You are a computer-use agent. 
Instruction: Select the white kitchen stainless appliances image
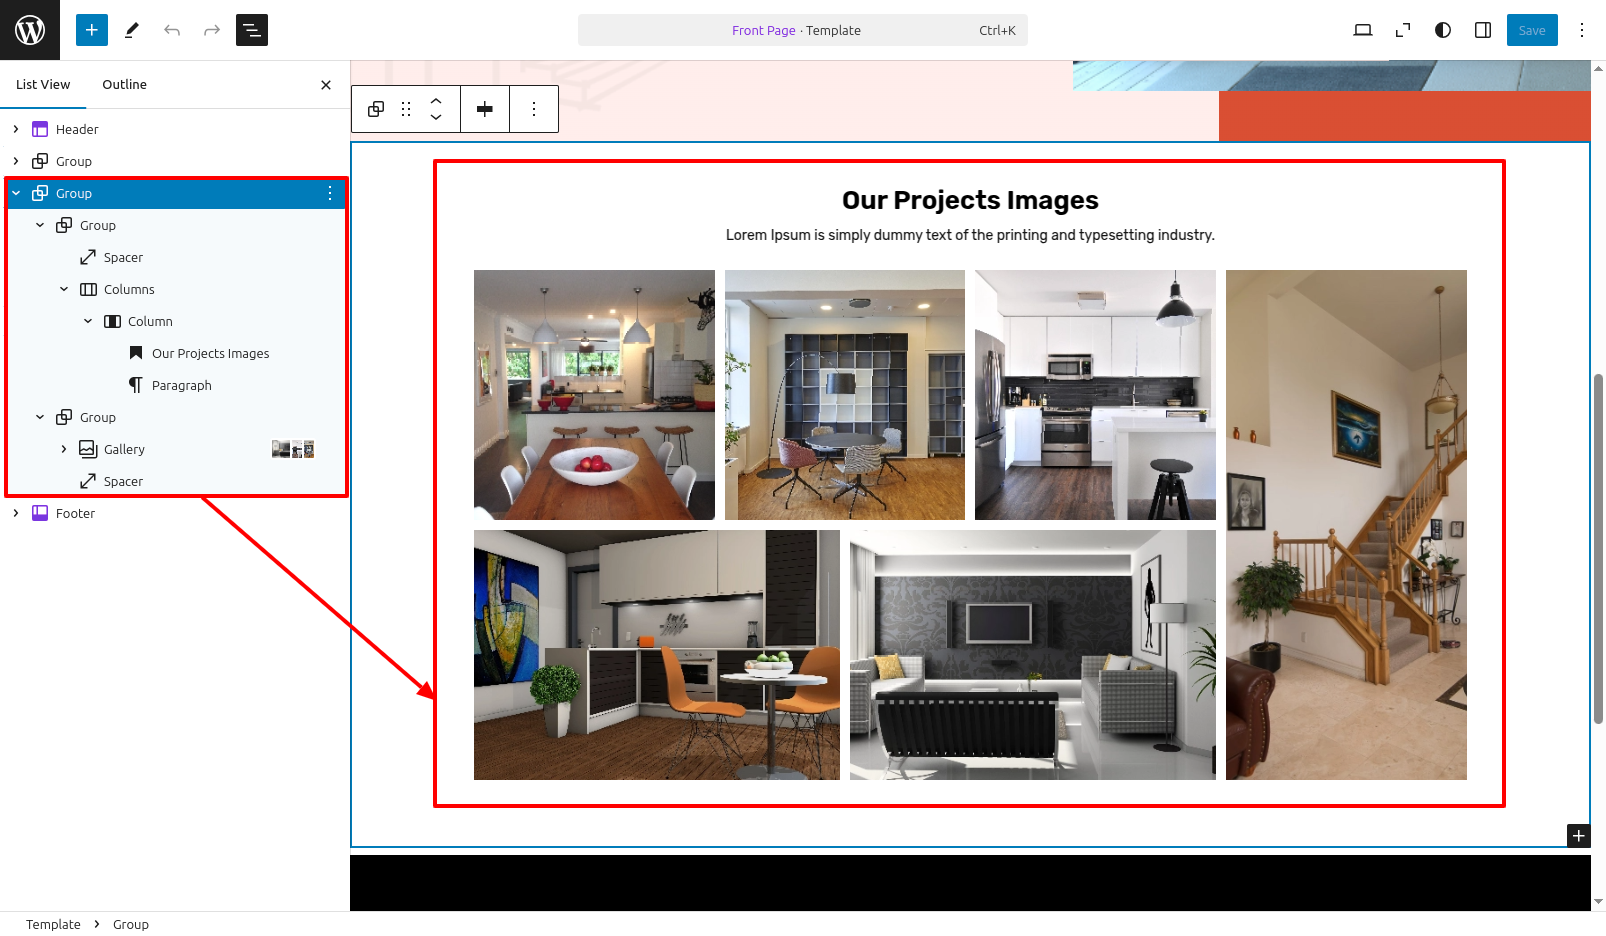pyautogui.click(x=1095, y=395)
